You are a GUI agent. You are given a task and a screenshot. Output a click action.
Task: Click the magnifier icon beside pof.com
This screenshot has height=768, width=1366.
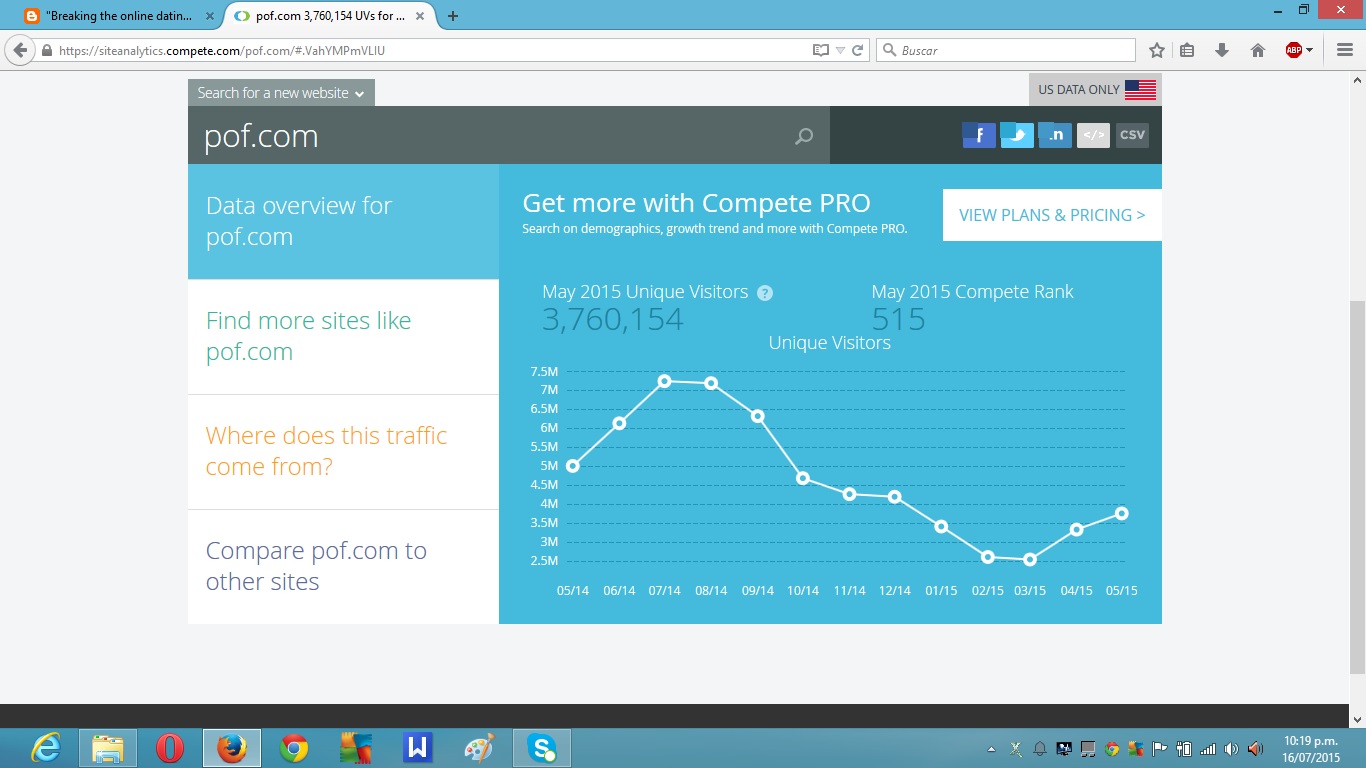point(804,136)
